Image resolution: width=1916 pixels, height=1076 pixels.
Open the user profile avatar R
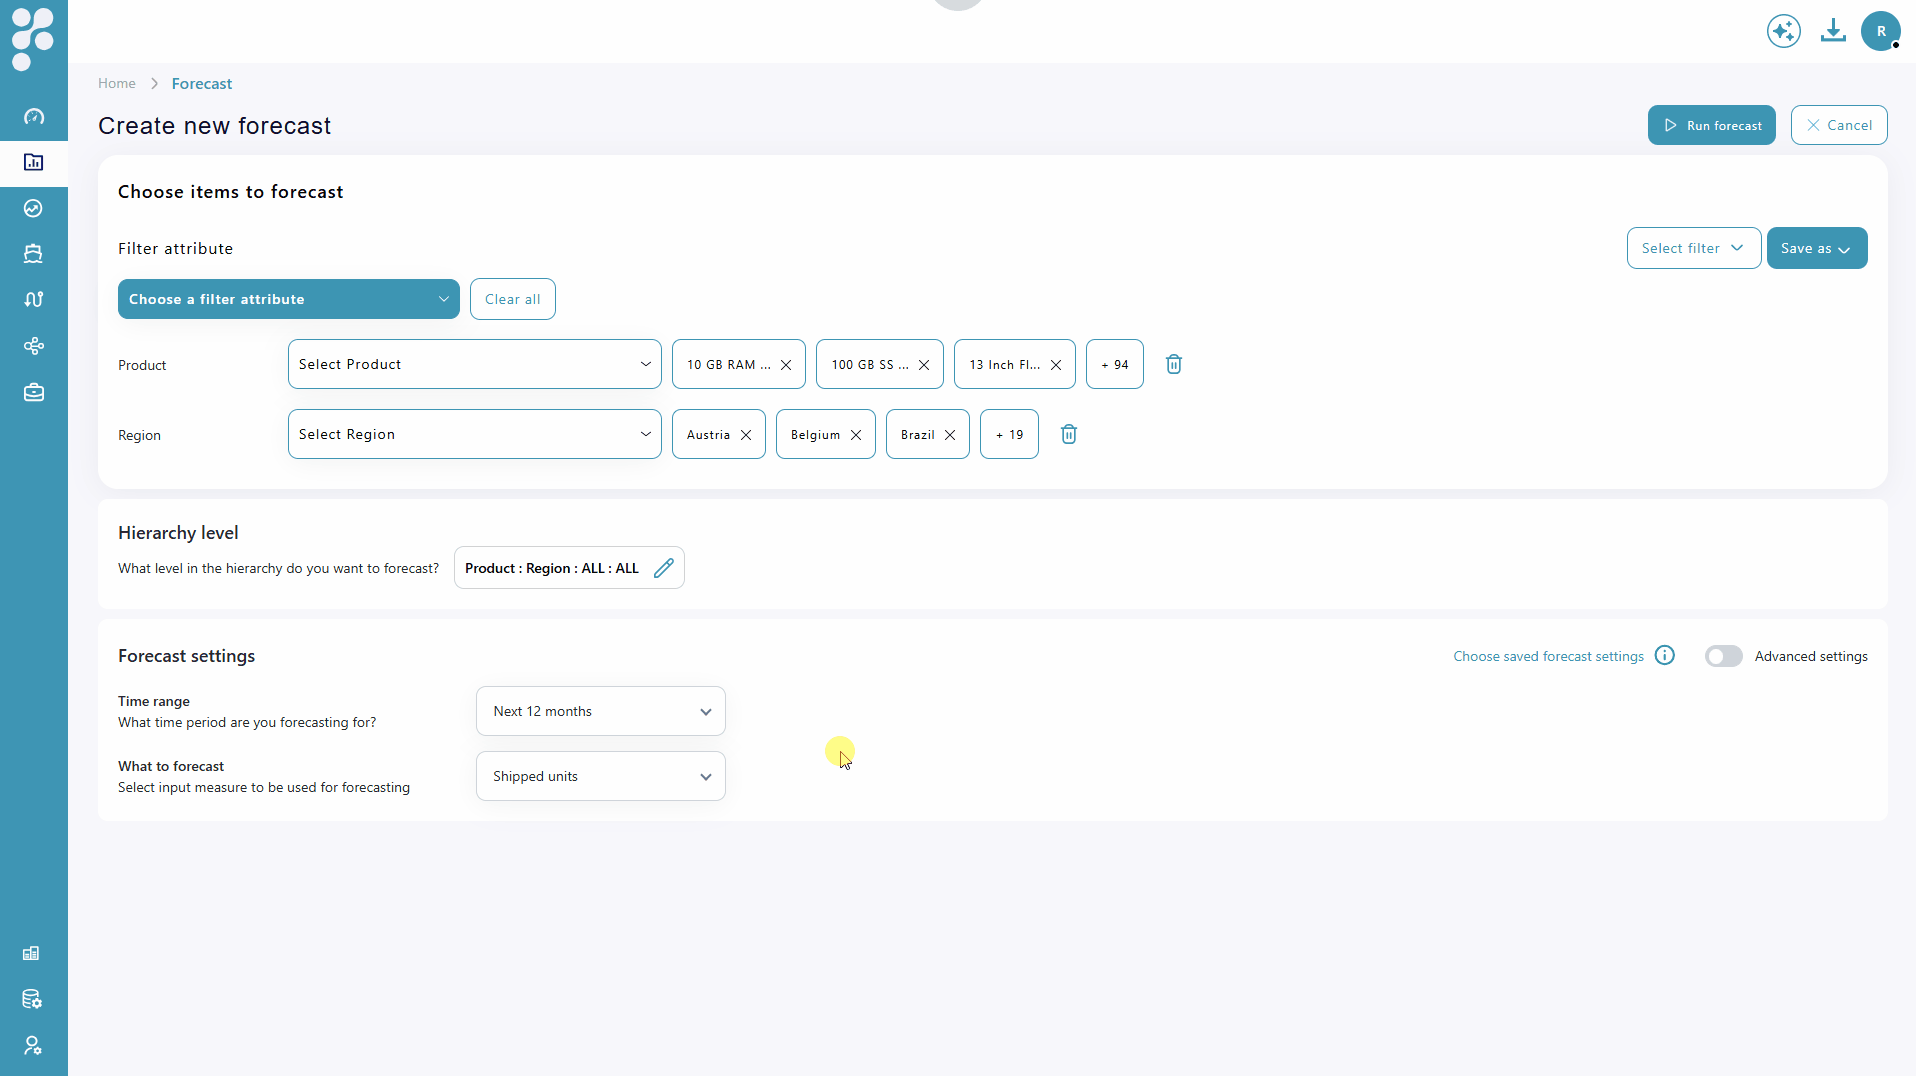click(1881, 31)
